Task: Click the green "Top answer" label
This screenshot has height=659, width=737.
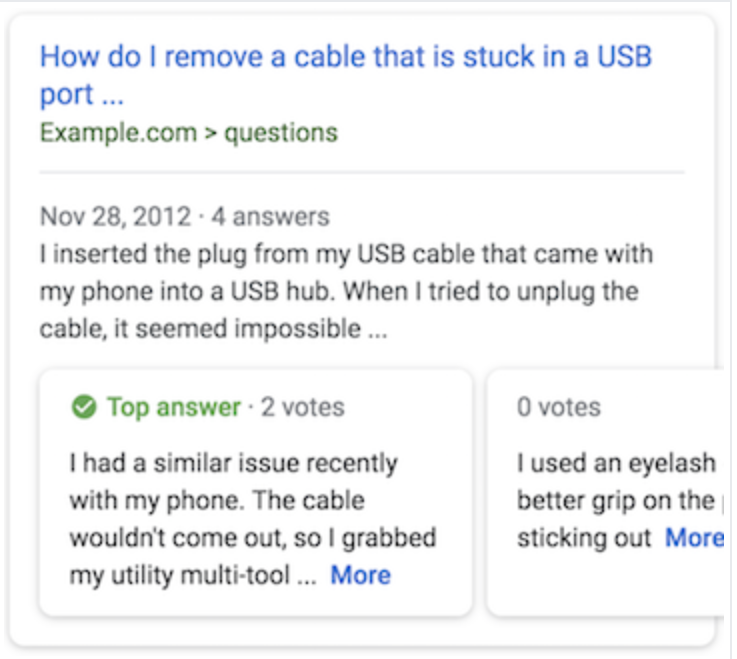Action: point(174,407)
